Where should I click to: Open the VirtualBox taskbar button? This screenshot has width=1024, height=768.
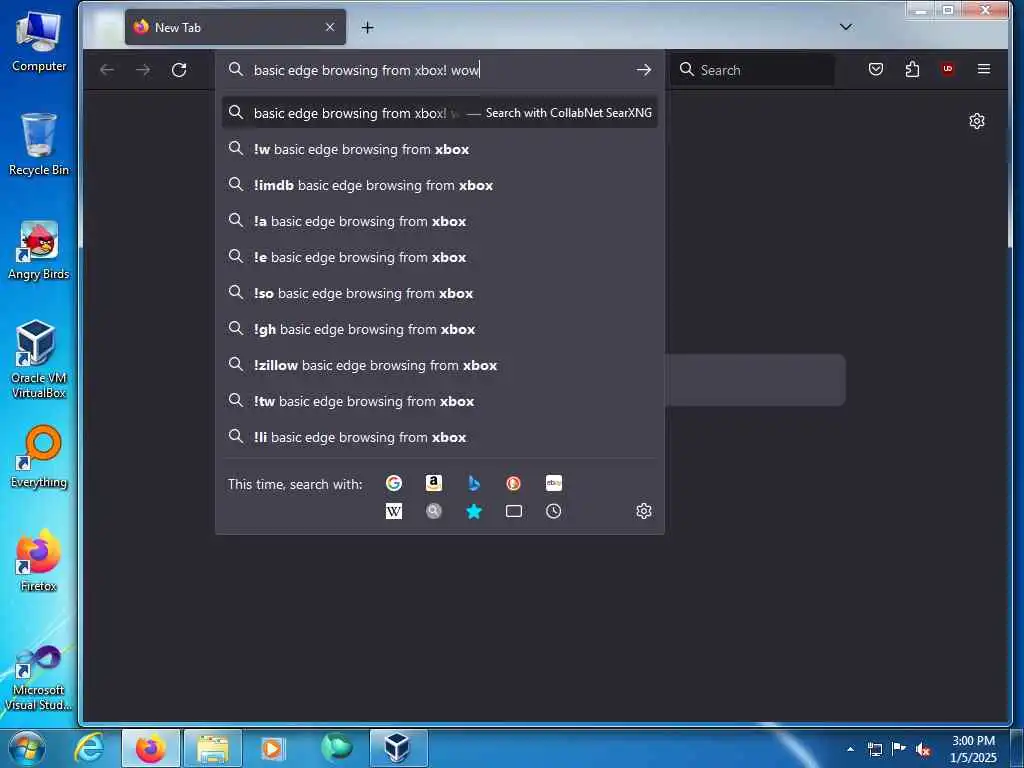398,748
